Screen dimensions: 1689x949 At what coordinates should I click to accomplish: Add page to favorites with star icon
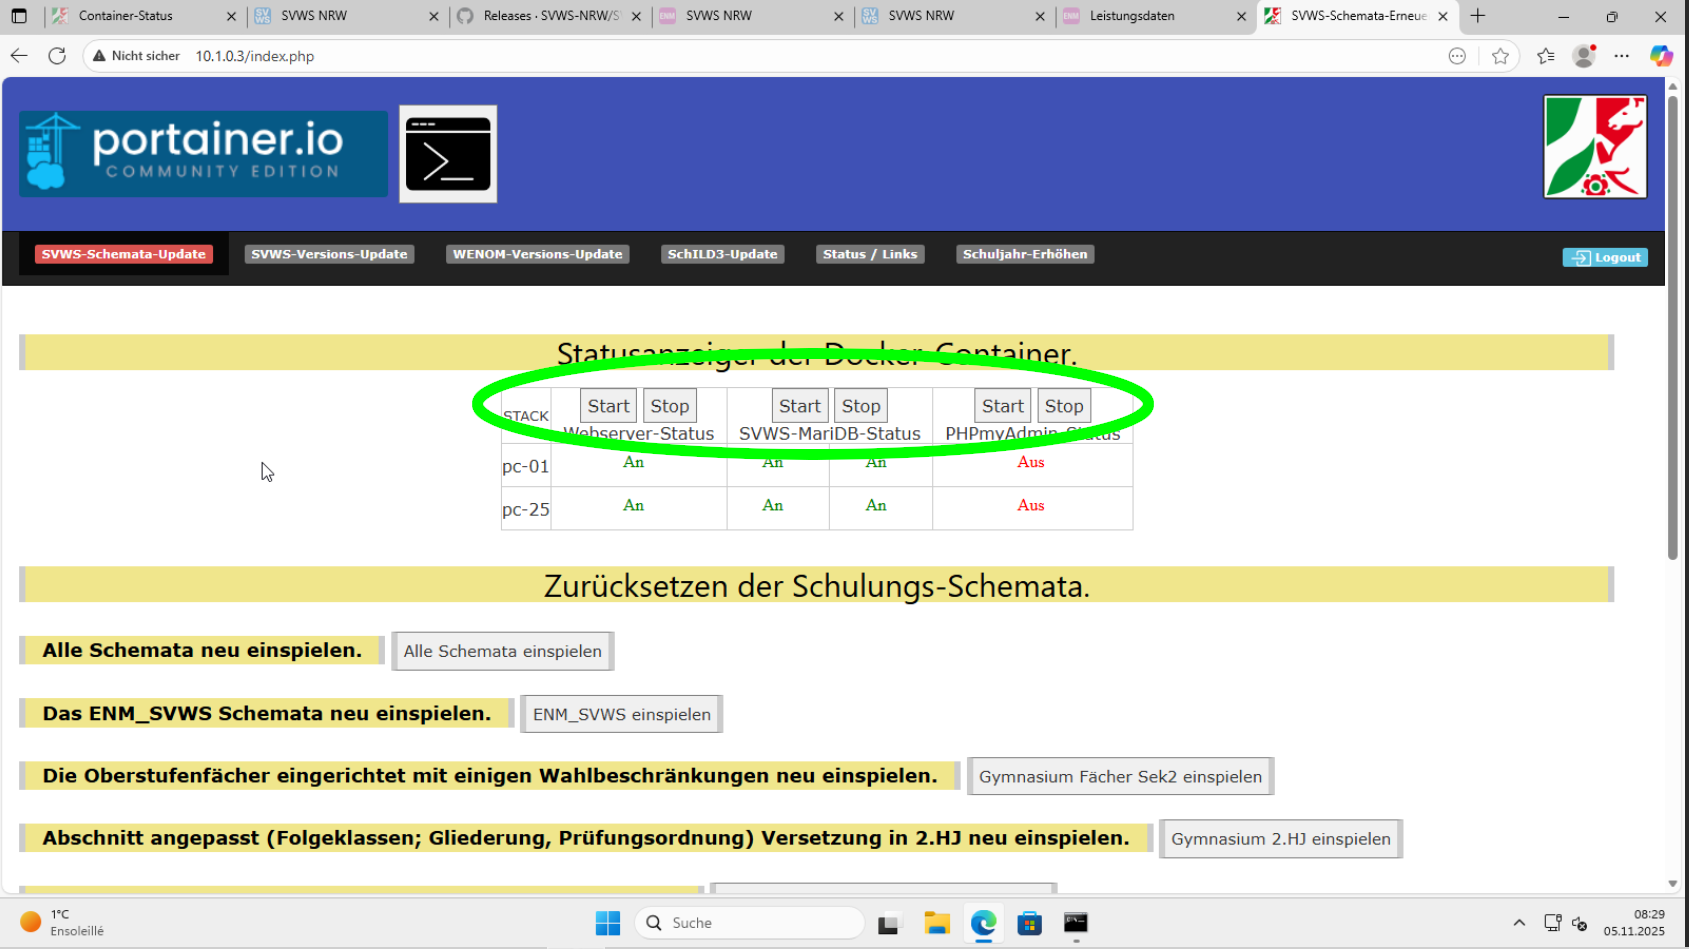(1500, 56)
